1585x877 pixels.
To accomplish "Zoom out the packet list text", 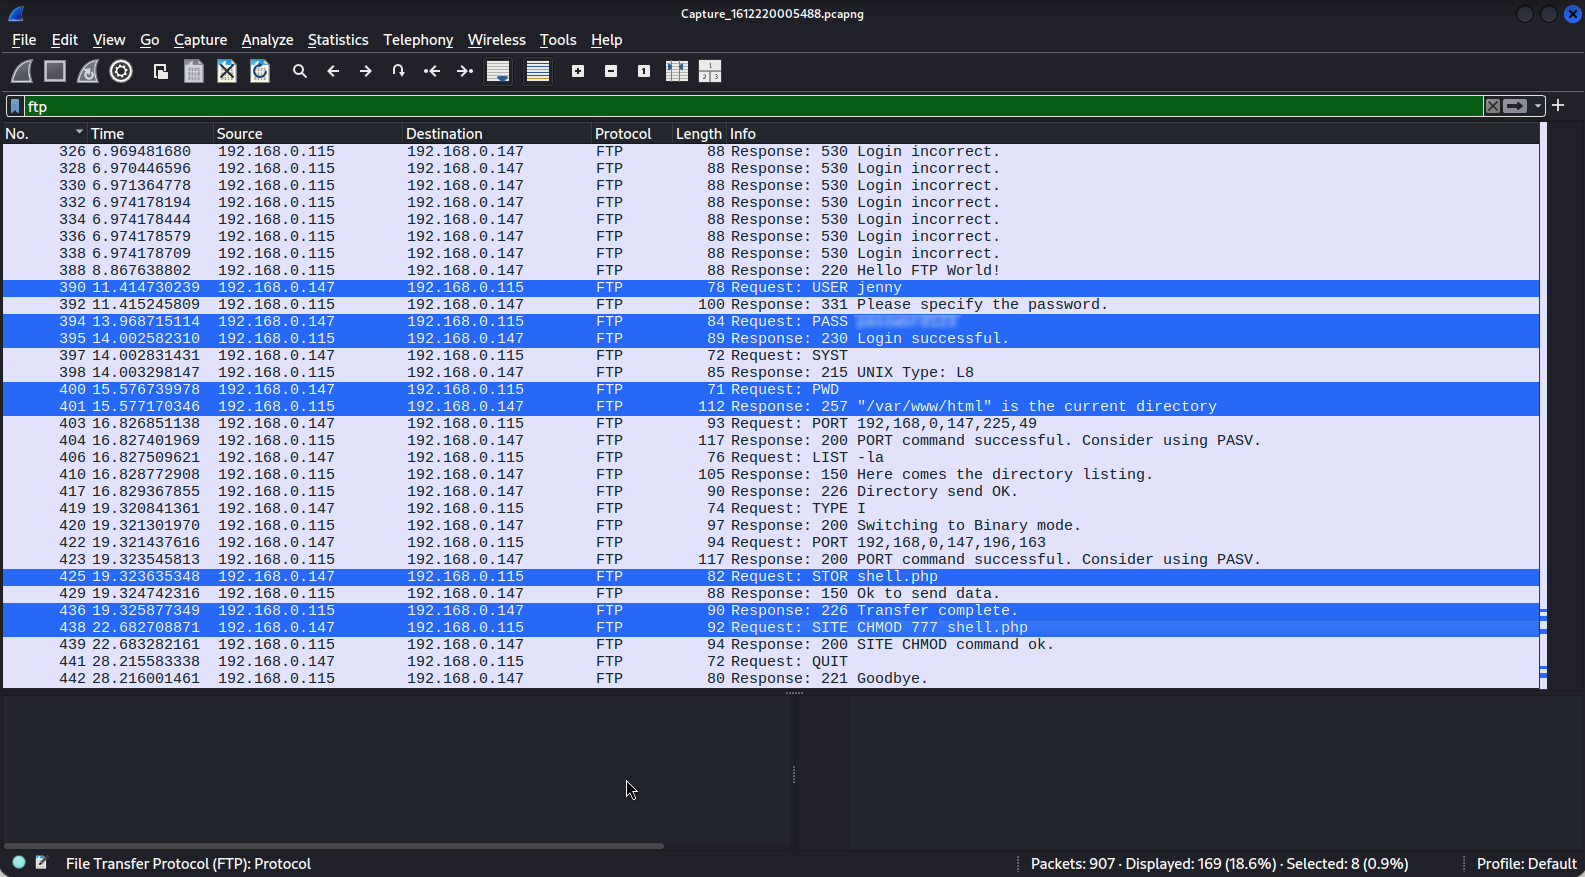I will click(611, 71).
